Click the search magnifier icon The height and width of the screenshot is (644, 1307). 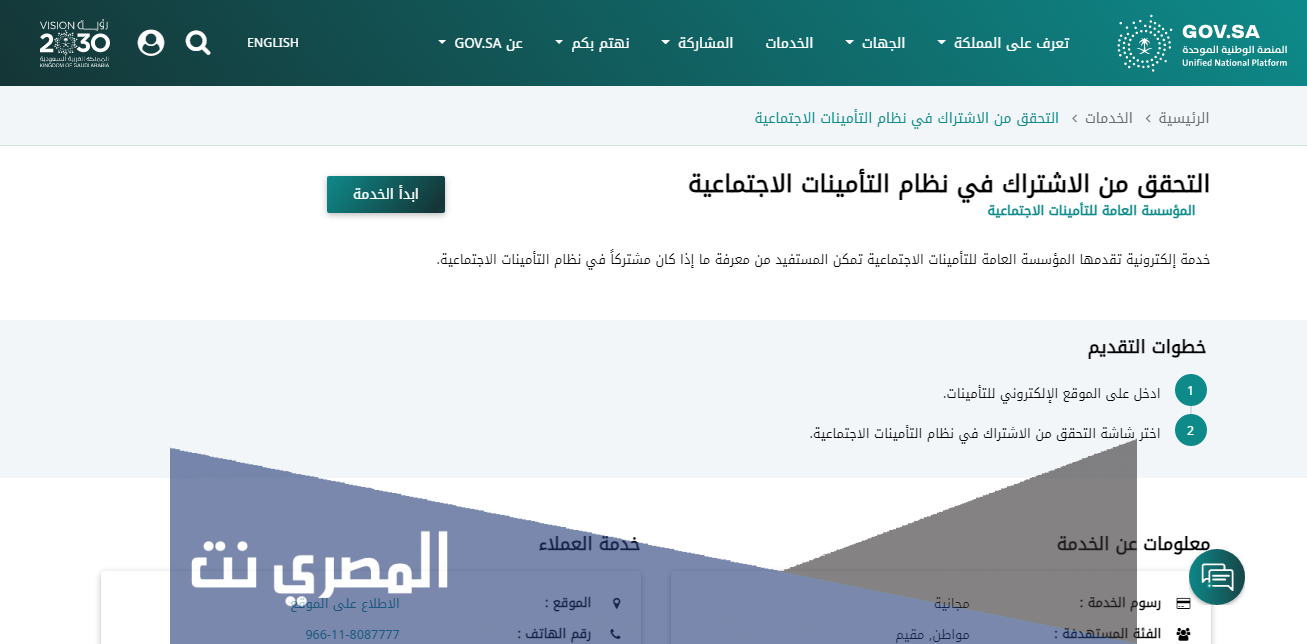click(198, 43)
